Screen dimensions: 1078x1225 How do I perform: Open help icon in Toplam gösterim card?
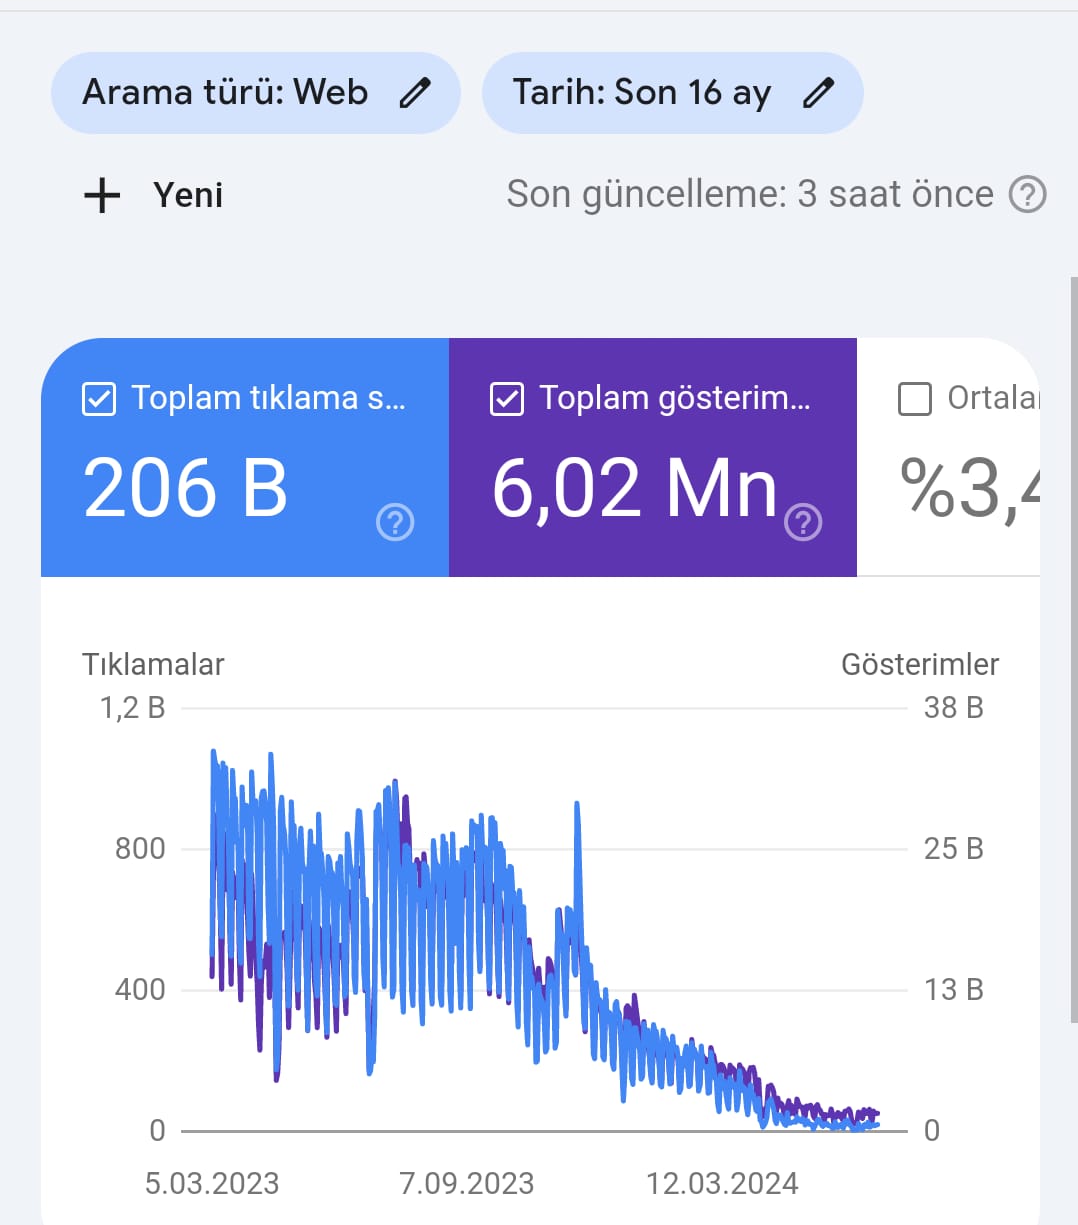coord(803,522)
